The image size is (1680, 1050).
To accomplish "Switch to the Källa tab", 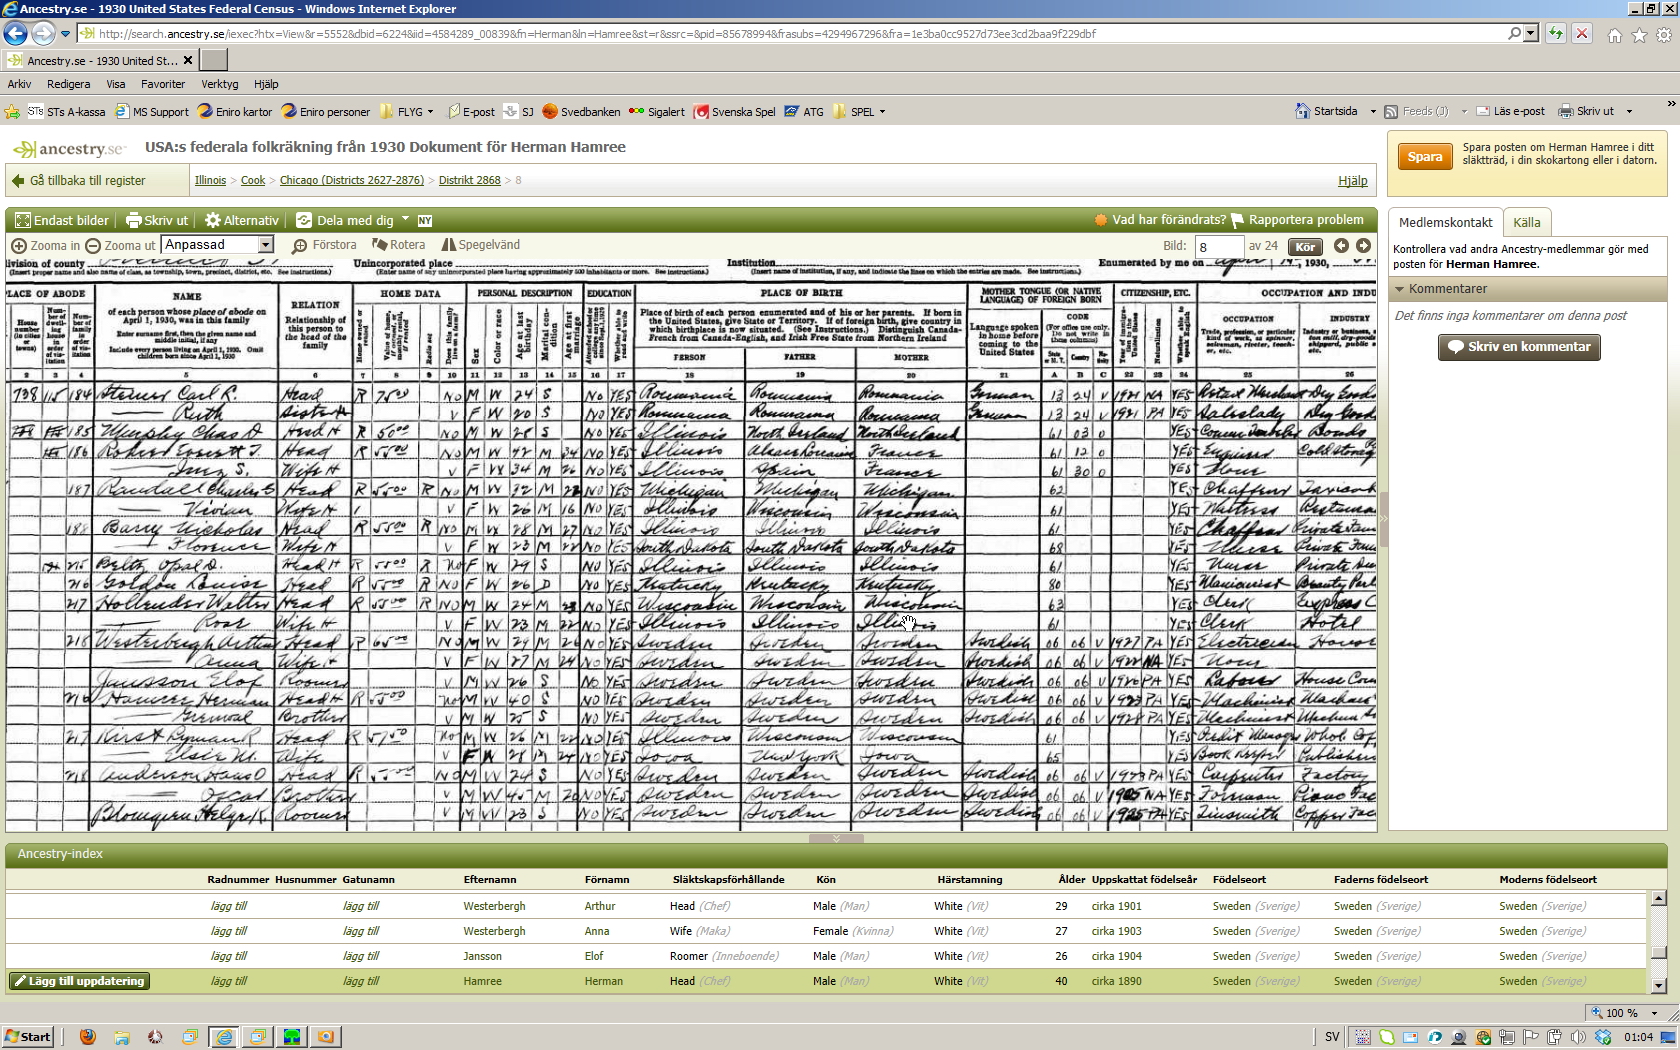I will 1526,223.
